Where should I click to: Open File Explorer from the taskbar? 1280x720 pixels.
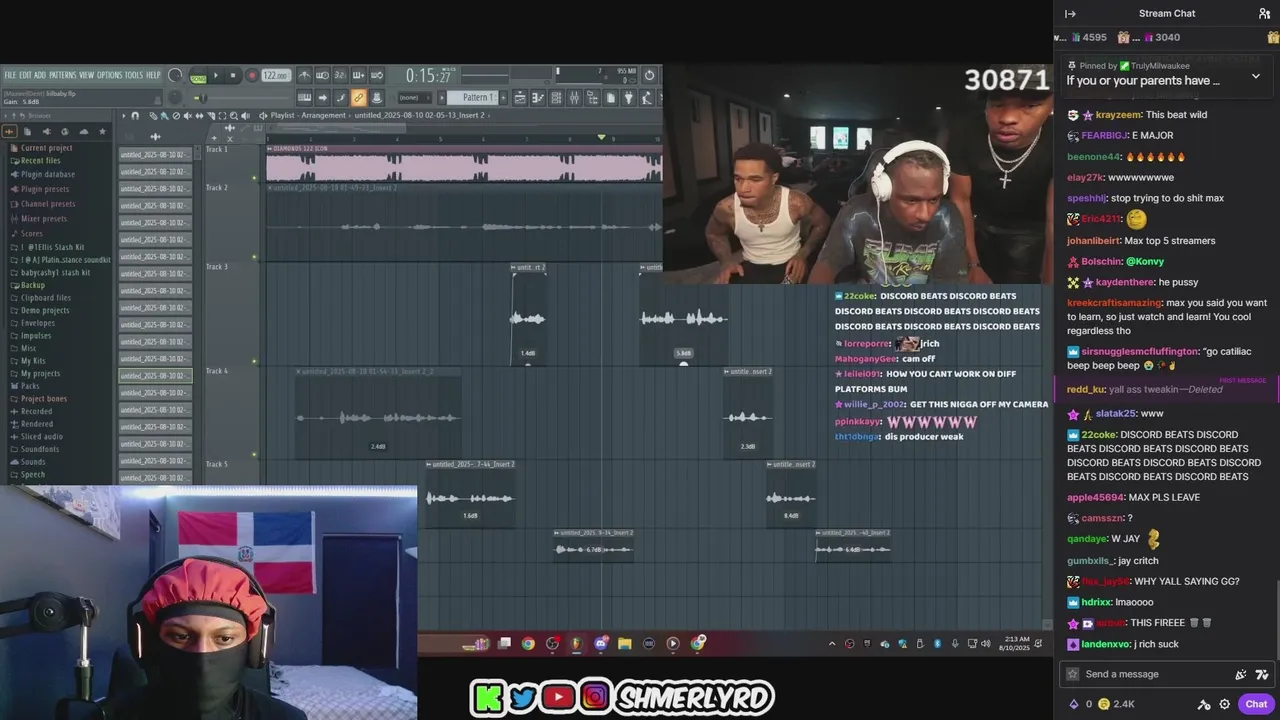tap(625, 644)
